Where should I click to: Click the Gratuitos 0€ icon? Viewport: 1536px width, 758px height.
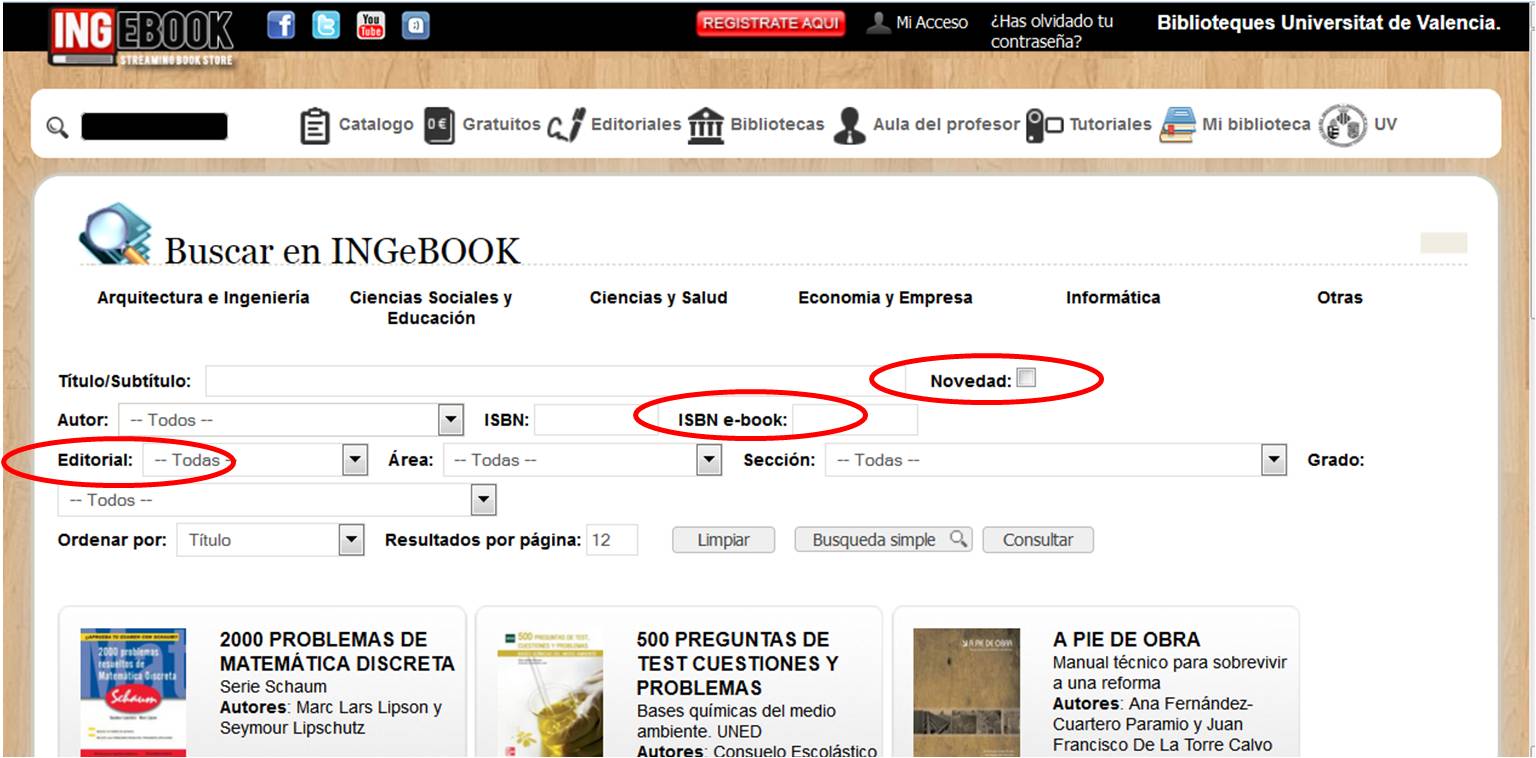tap(439, 126)
